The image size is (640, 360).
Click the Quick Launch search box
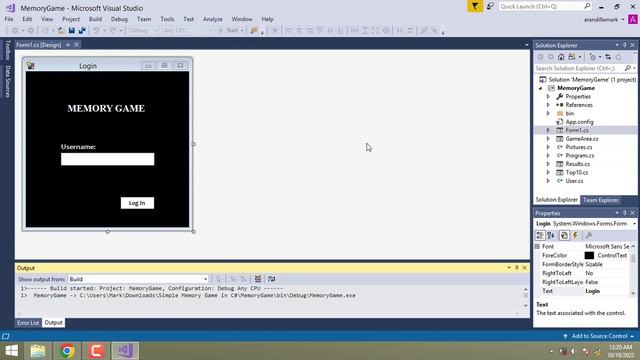click(x=545, y=6)
